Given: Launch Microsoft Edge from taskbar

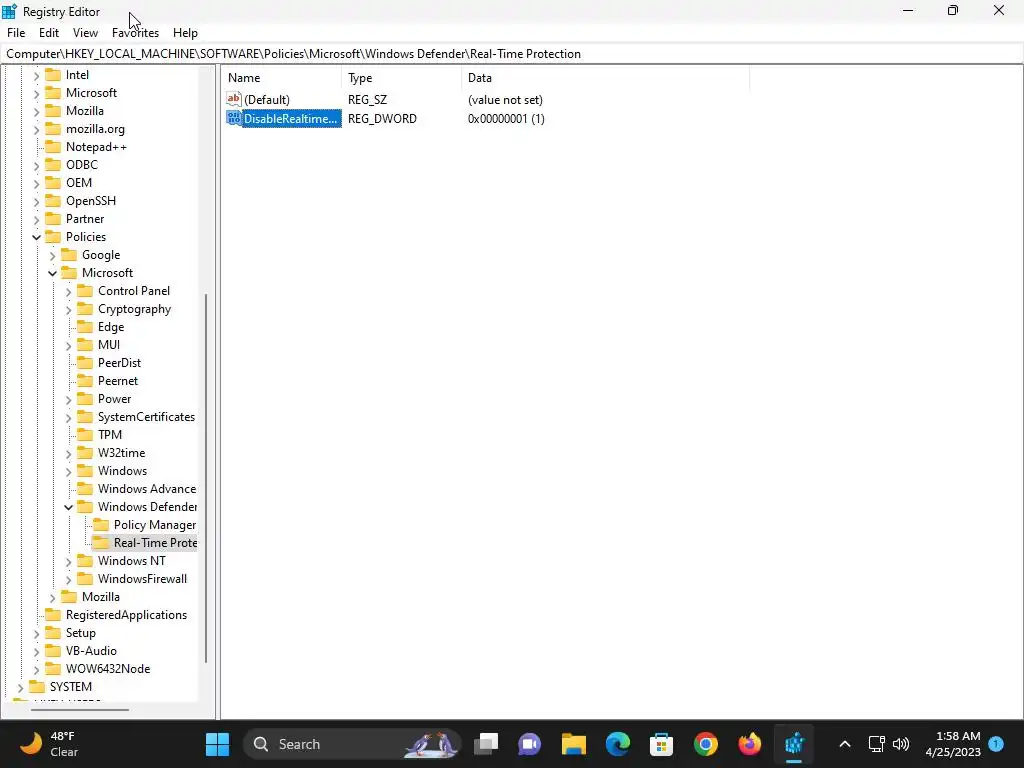Looking at the screenshot, I should coord(618,744).
